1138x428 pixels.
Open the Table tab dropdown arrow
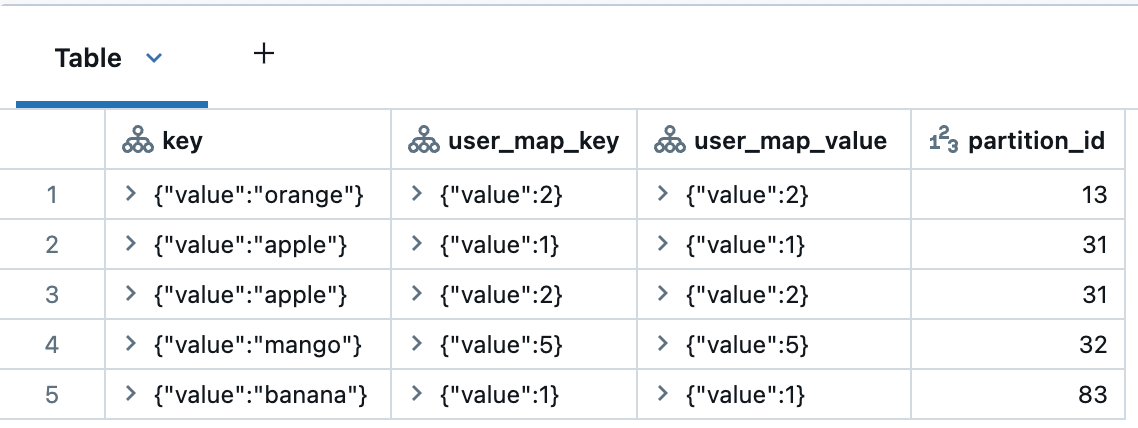tap(153, 58)
